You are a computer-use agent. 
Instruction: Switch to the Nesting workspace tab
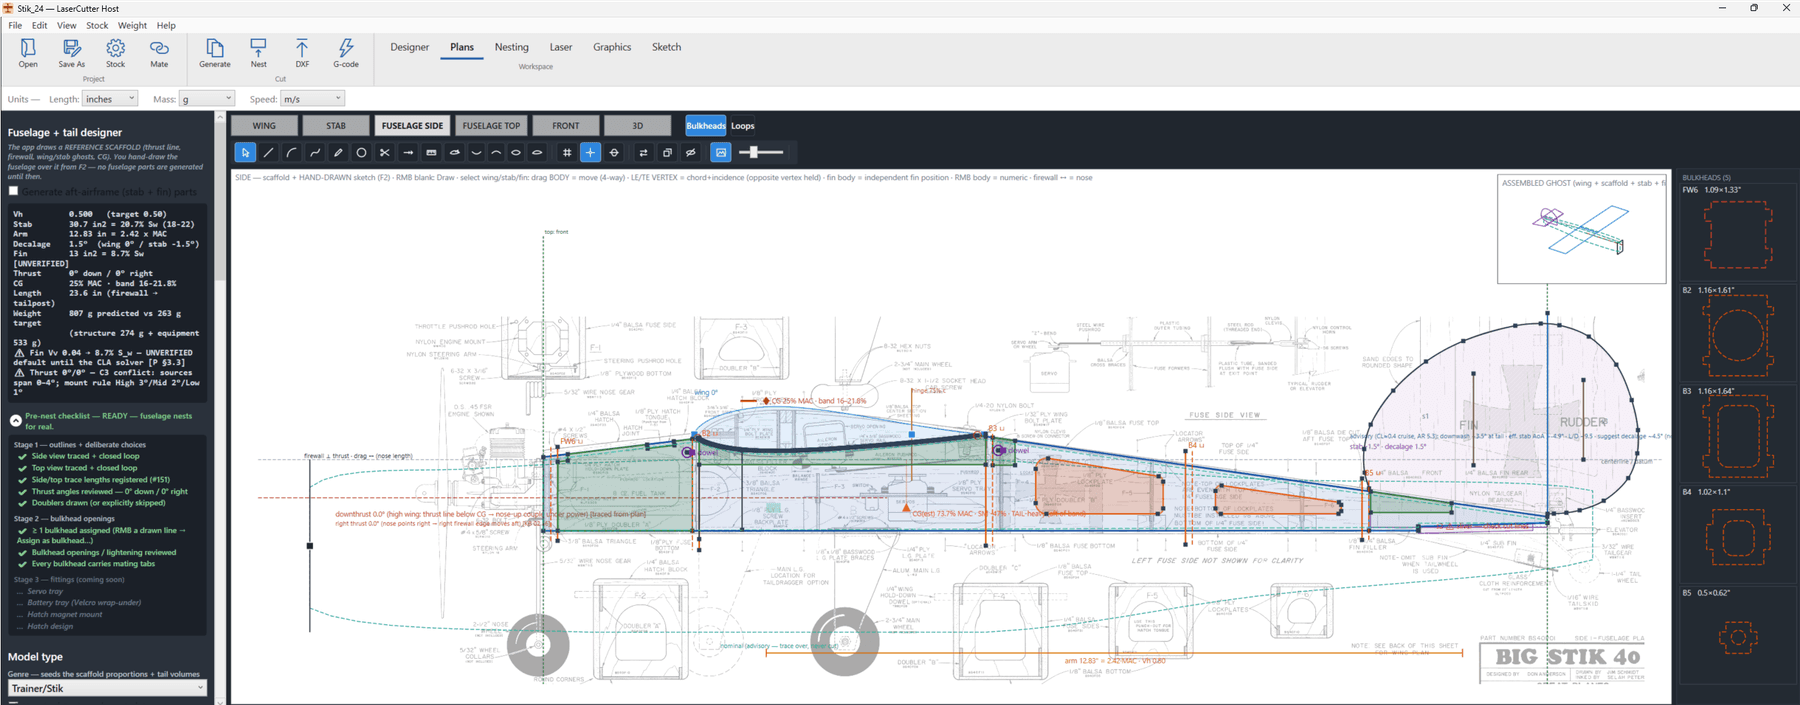point(511,47)
